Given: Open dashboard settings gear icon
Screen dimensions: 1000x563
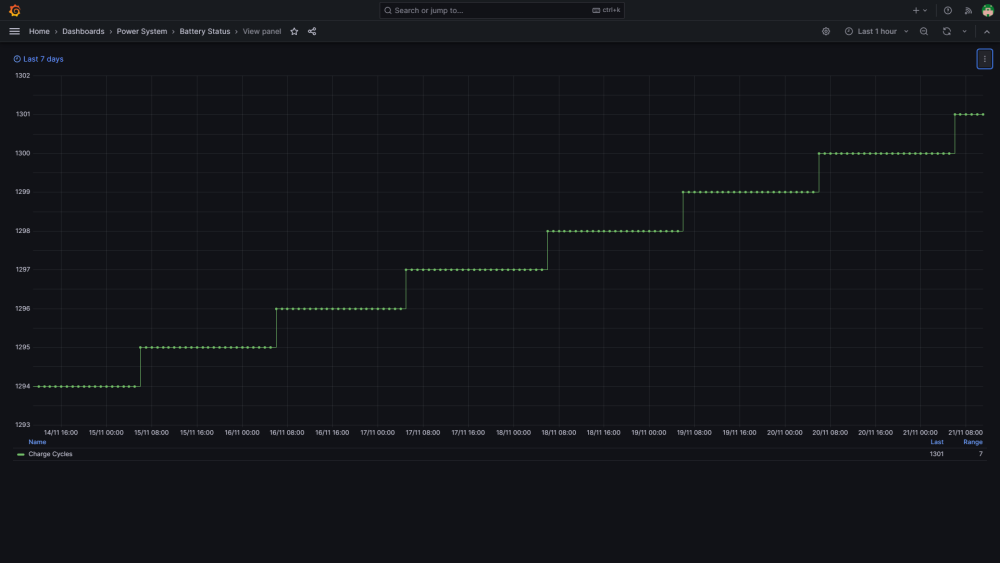Looking at the screenshot, I should pos(826,31).
